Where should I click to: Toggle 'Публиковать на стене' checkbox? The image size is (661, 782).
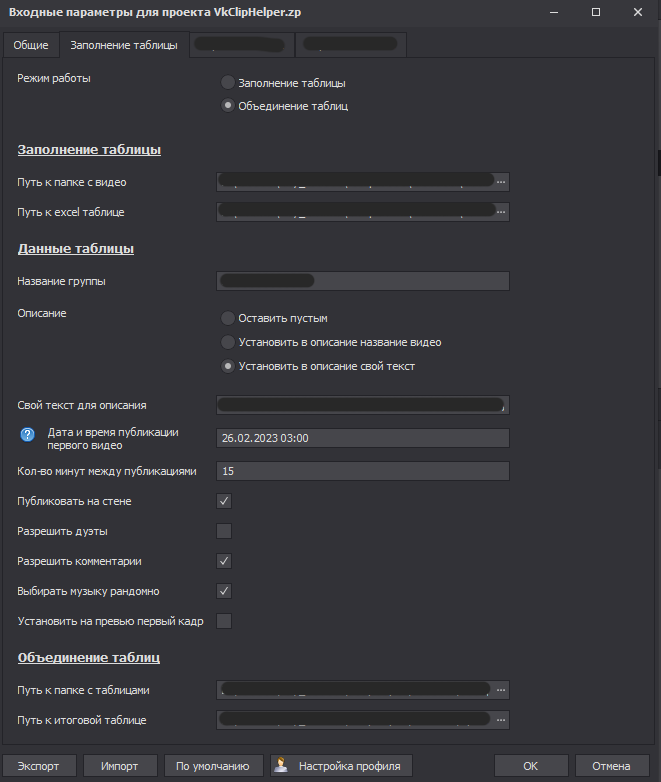(x=224, y=501)
